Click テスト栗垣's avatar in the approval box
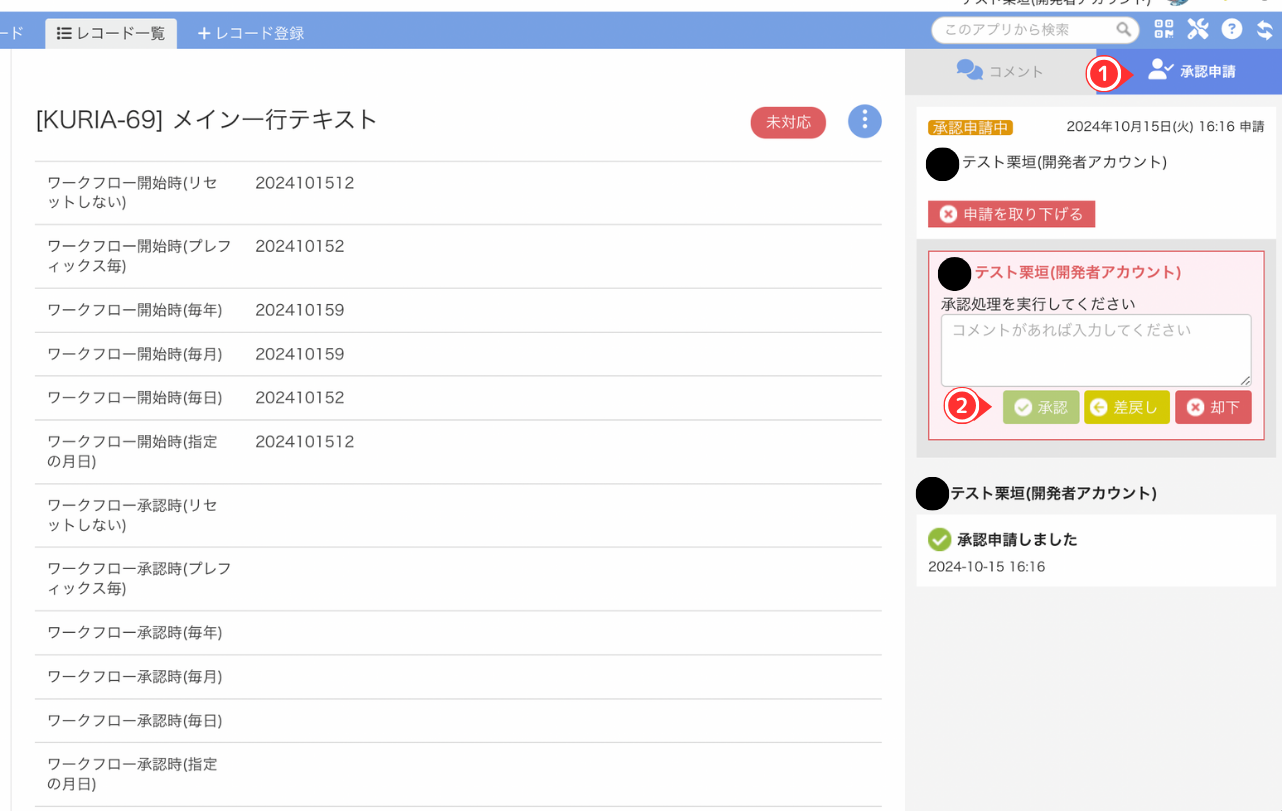The width and height of the screenshot is (1282, 811). (x=955, y=272)
